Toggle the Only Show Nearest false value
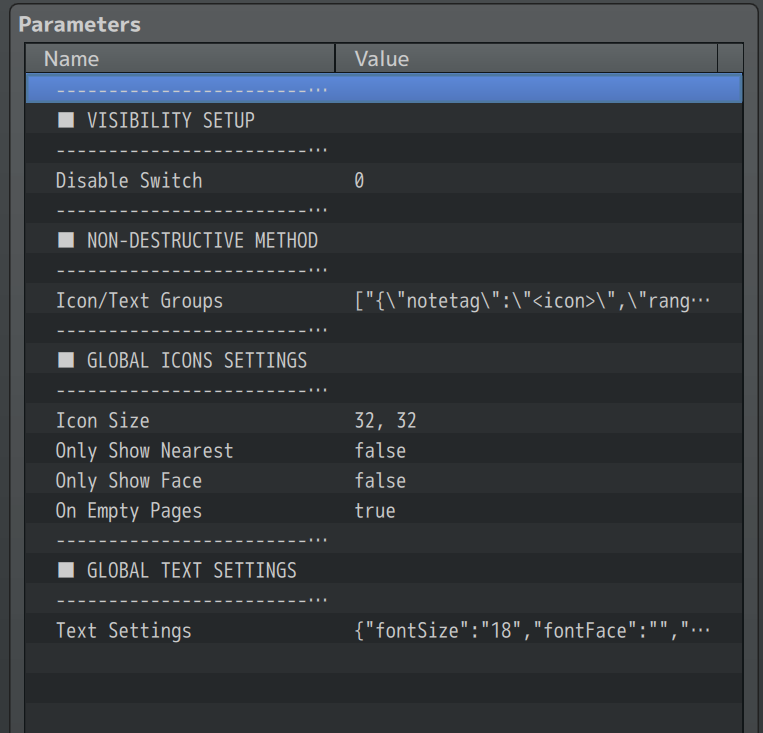 pyautogui.click(x=380, y=451)
